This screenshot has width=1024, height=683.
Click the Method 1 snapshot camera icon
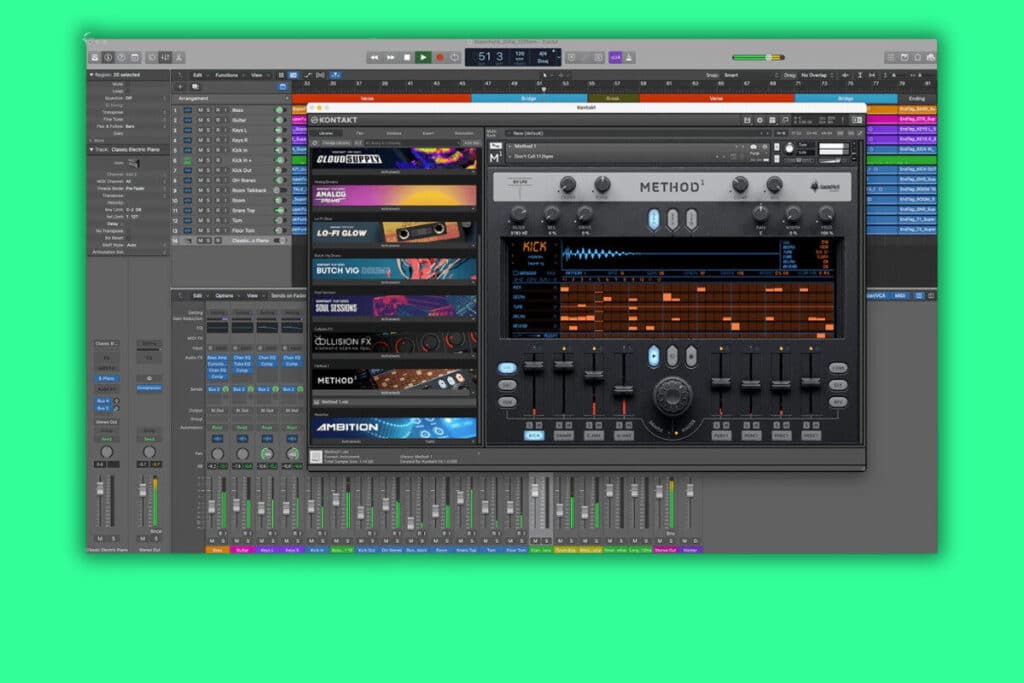pos(753,147)
